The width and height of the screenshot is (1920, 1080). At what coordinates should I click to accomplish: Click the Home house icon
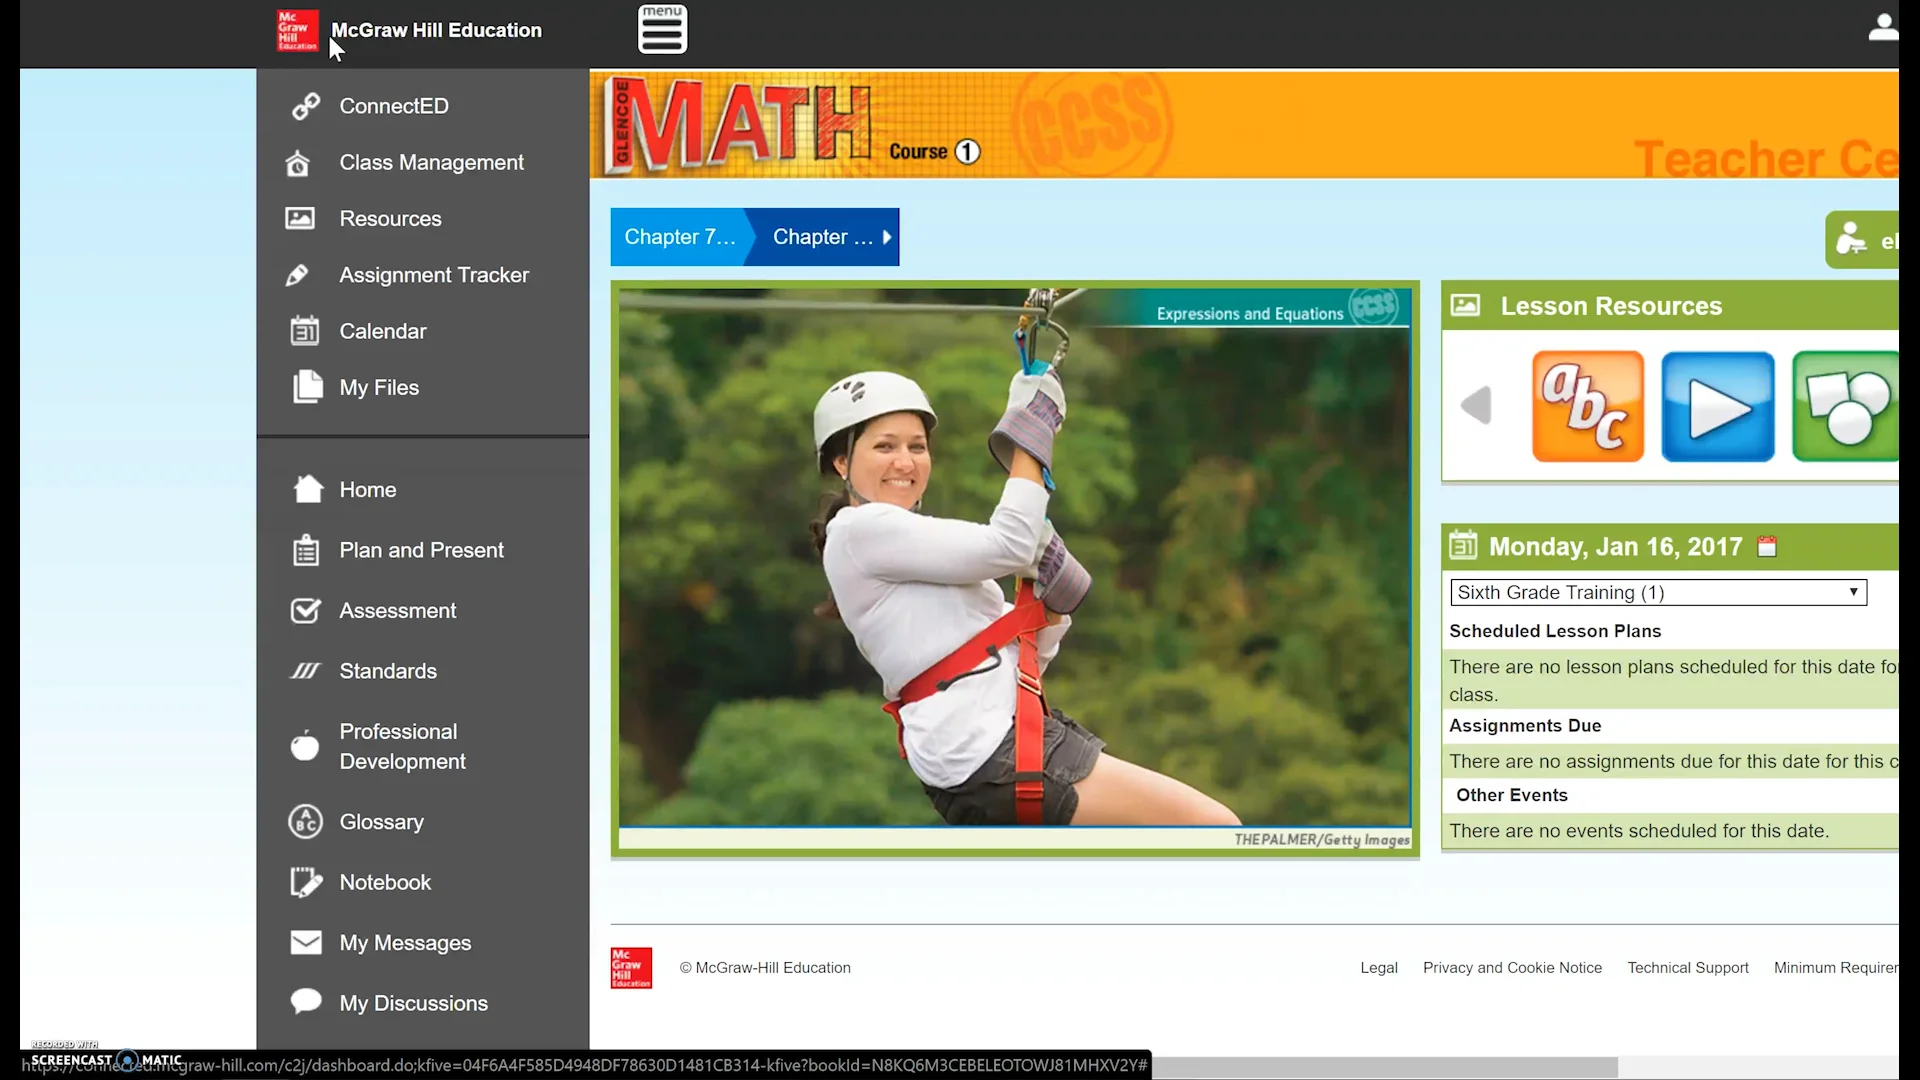pos(308,489)
